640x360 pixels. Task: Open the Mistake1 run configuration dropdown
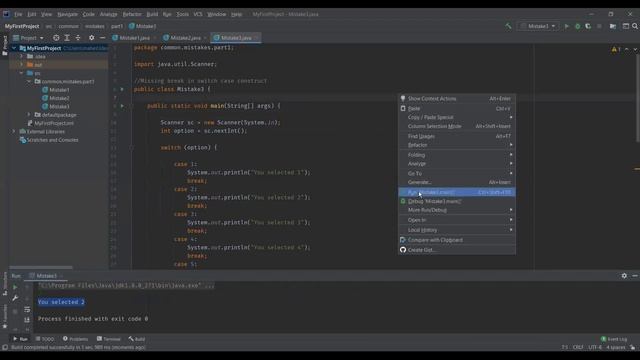tap(538, 26)
